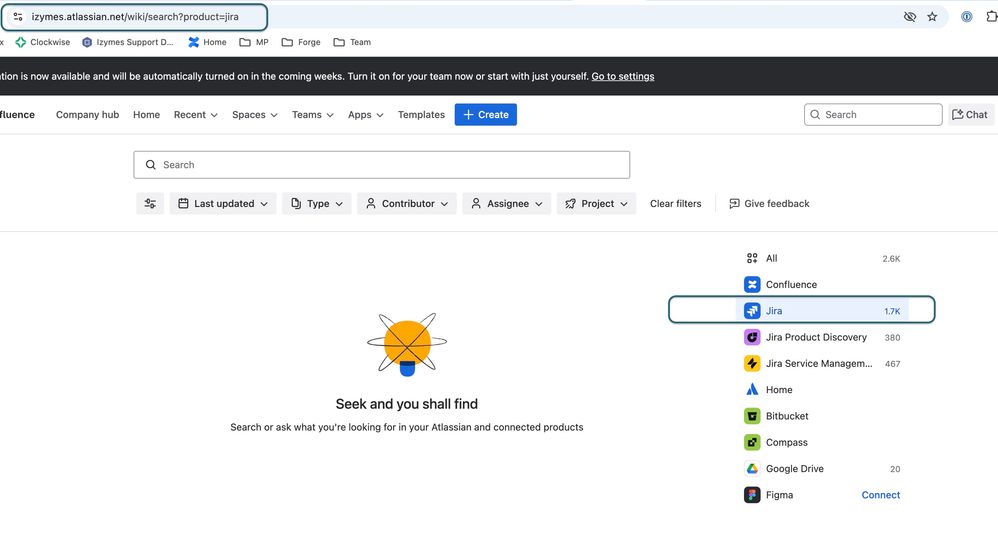Viewport: 998px width, 560px height.
Task: Select the Jira Product Discovery label
Action: click(x=816, y=337)
